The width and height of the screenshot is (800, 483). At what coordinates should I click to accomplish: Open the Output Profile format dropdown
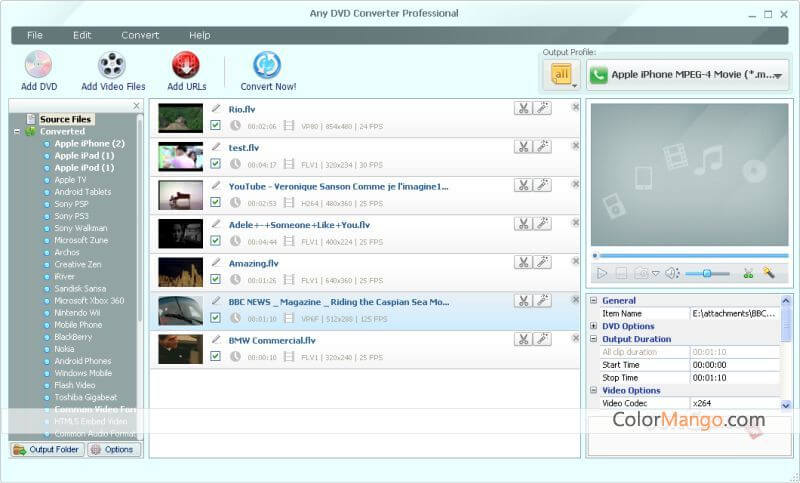point(687,75)
